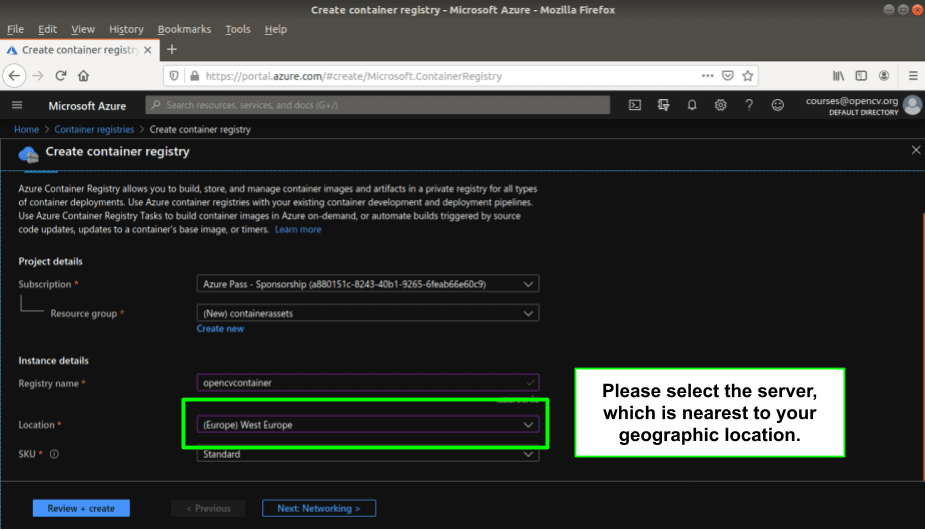Open Azure notifications bell
Viewport: 925px width, 530px height.
tap(692, 105)
